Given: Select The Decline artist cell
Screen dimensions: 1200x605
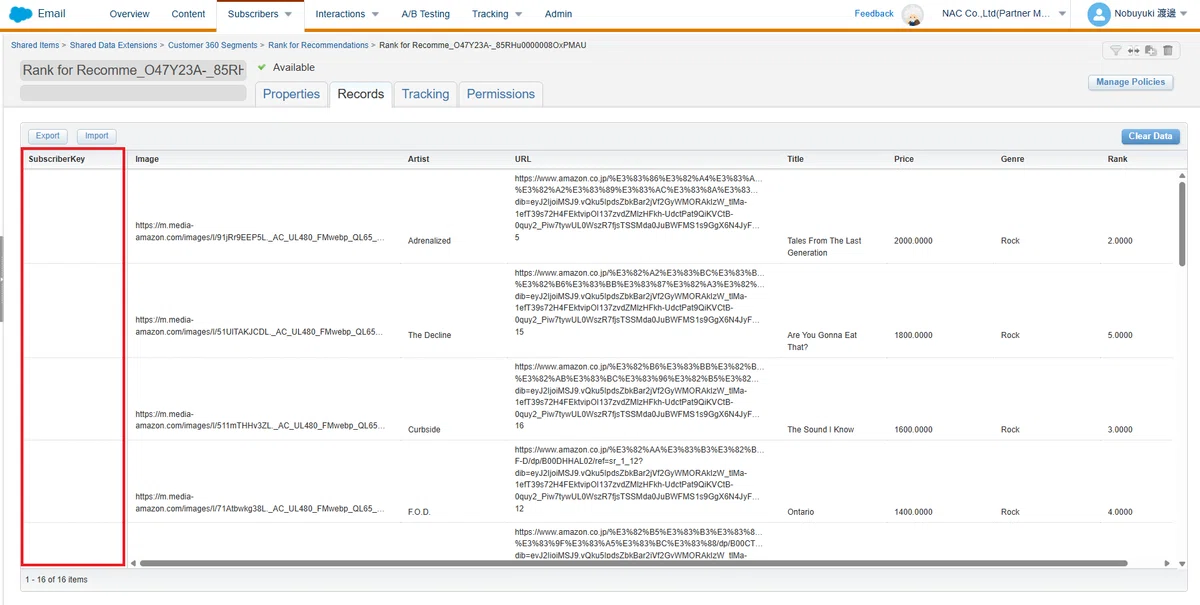Looking at the screenshot, I should [x=430, y=335].
